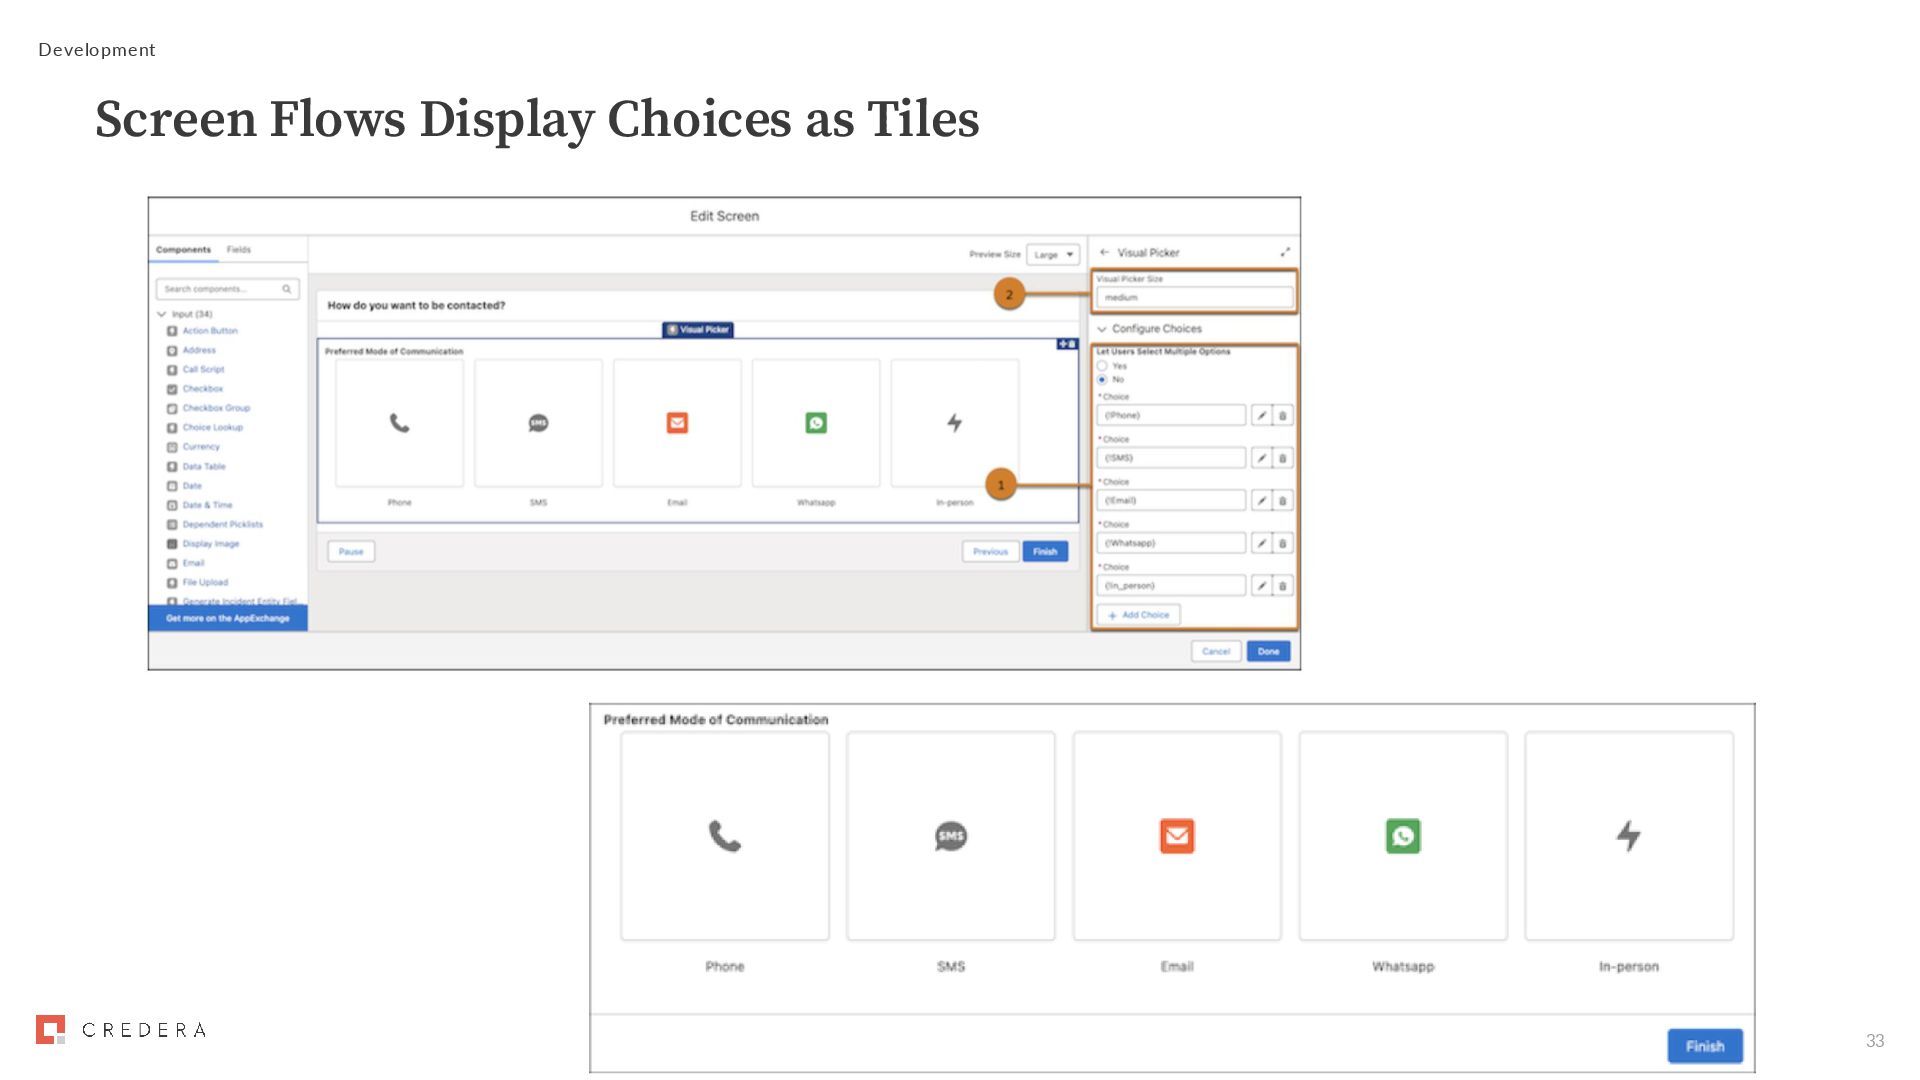Click the Visual Picker Size input field

click(x=1193, y=297)
